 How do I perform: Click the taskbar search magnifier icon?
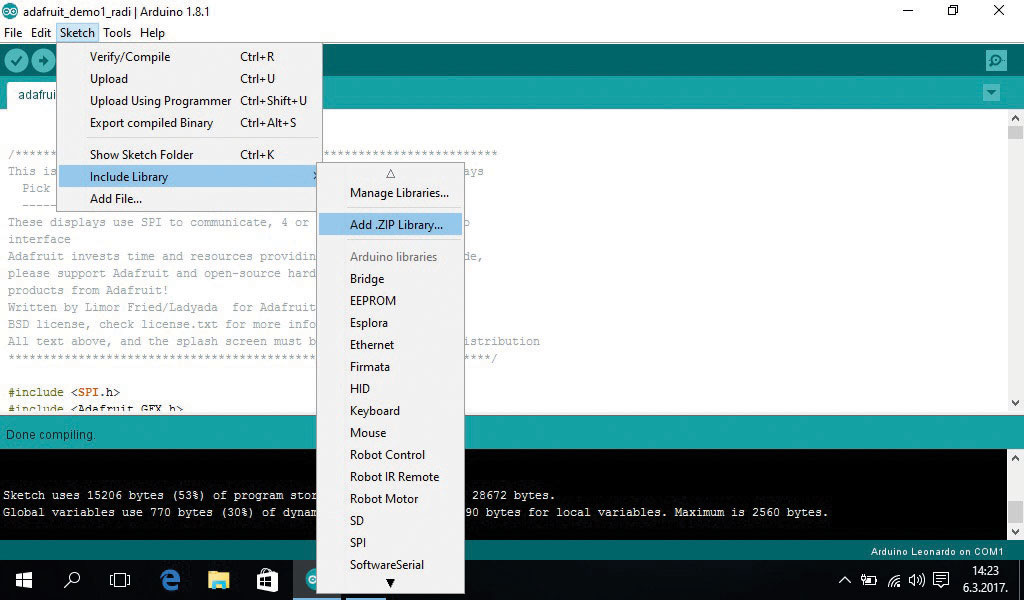[x=72, y=579]
